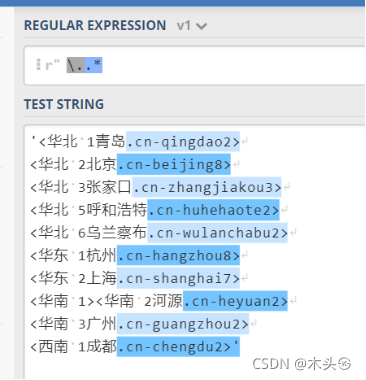This screenshot has height=380, width=366.
Task: Click the .cn-chengdu2> match highlight
Action: point(178,347)
